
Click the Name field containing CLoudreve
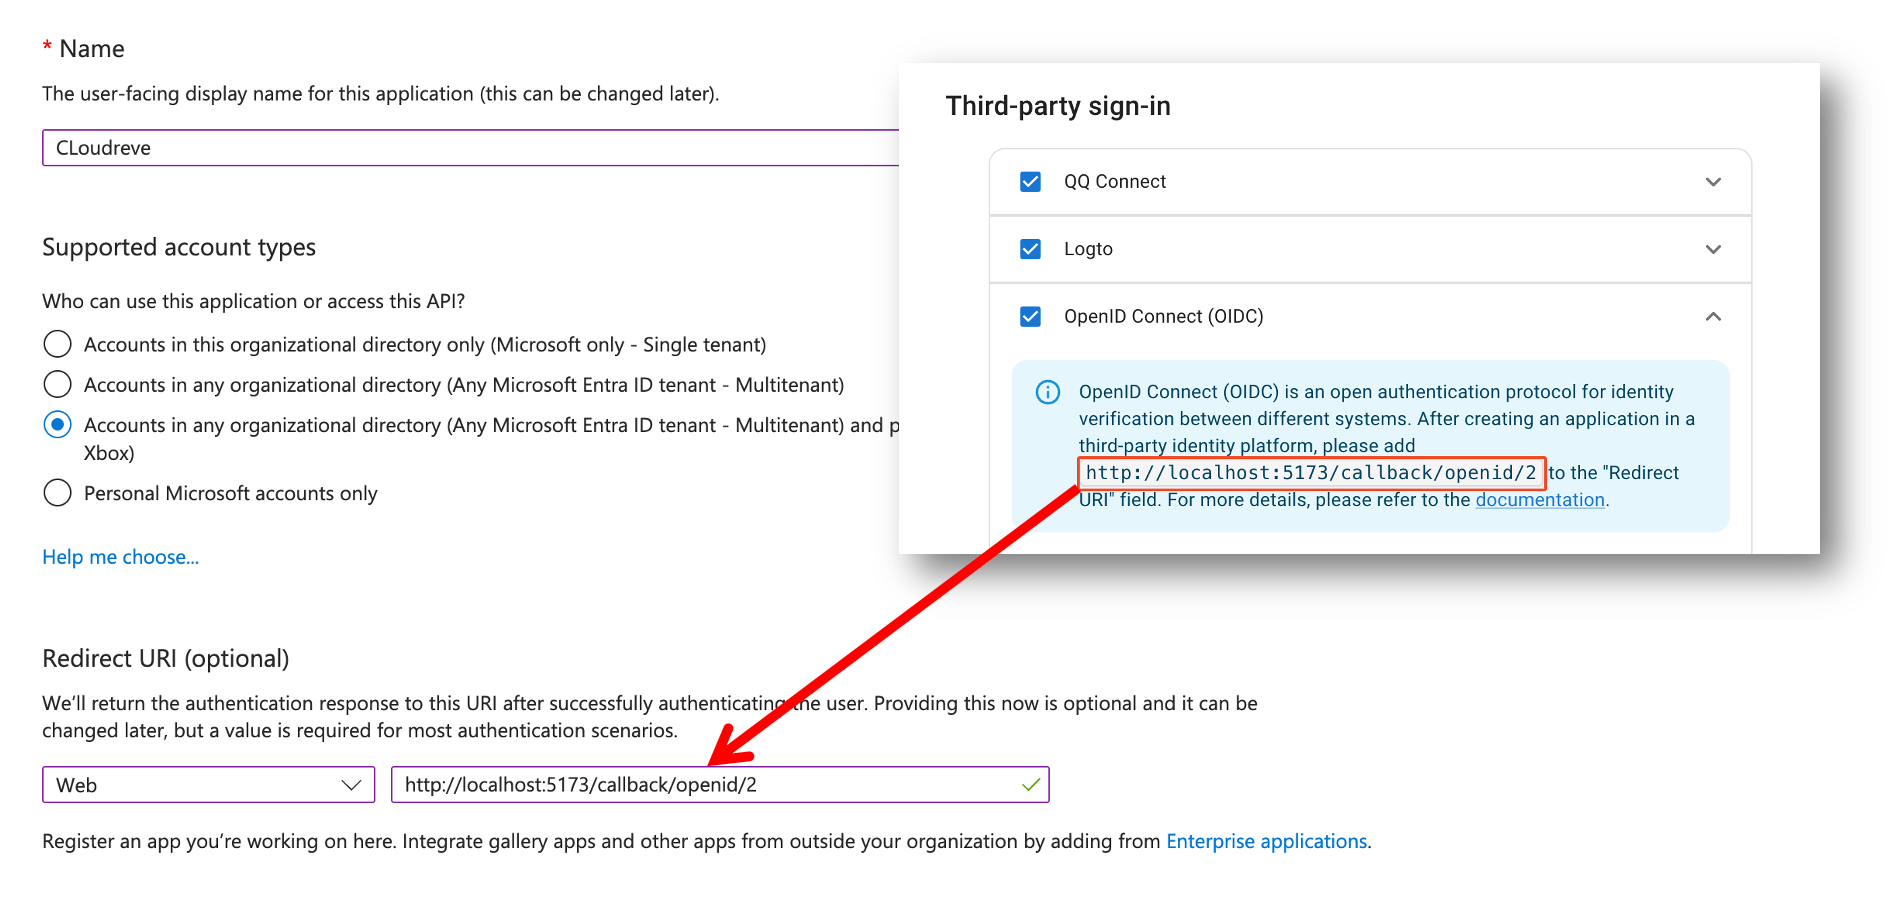(x=400, y=147)
